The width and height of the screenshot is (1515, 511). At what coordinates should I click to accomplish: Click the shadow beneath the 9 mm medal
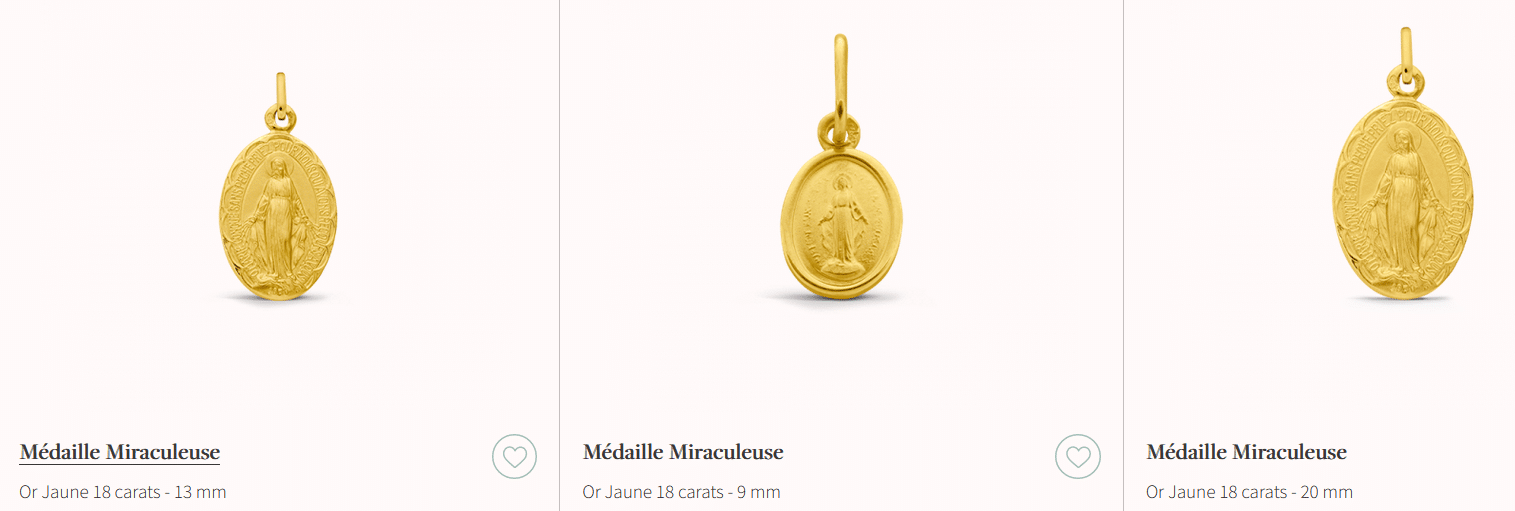(843, 297)
